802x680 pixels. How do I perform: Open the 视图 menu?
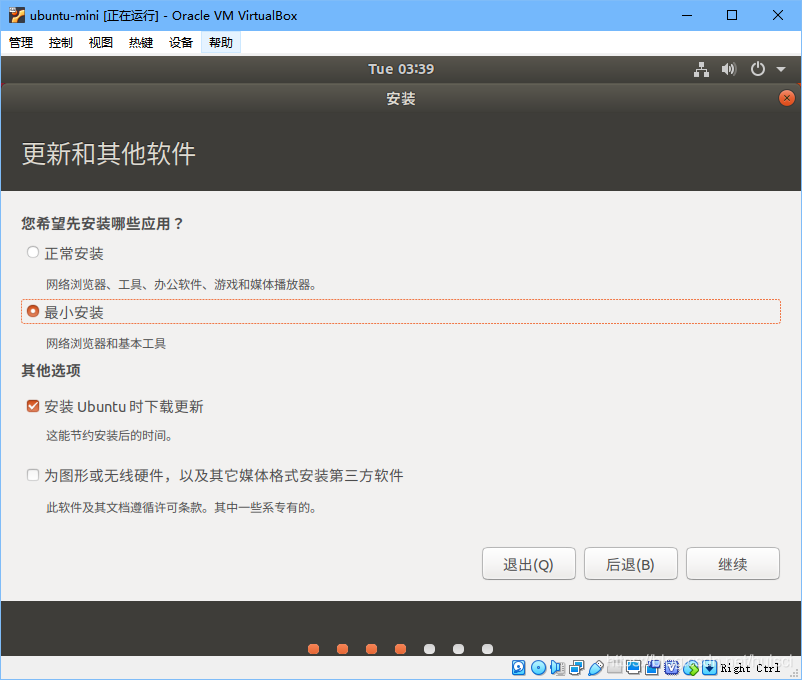[101, 42]
